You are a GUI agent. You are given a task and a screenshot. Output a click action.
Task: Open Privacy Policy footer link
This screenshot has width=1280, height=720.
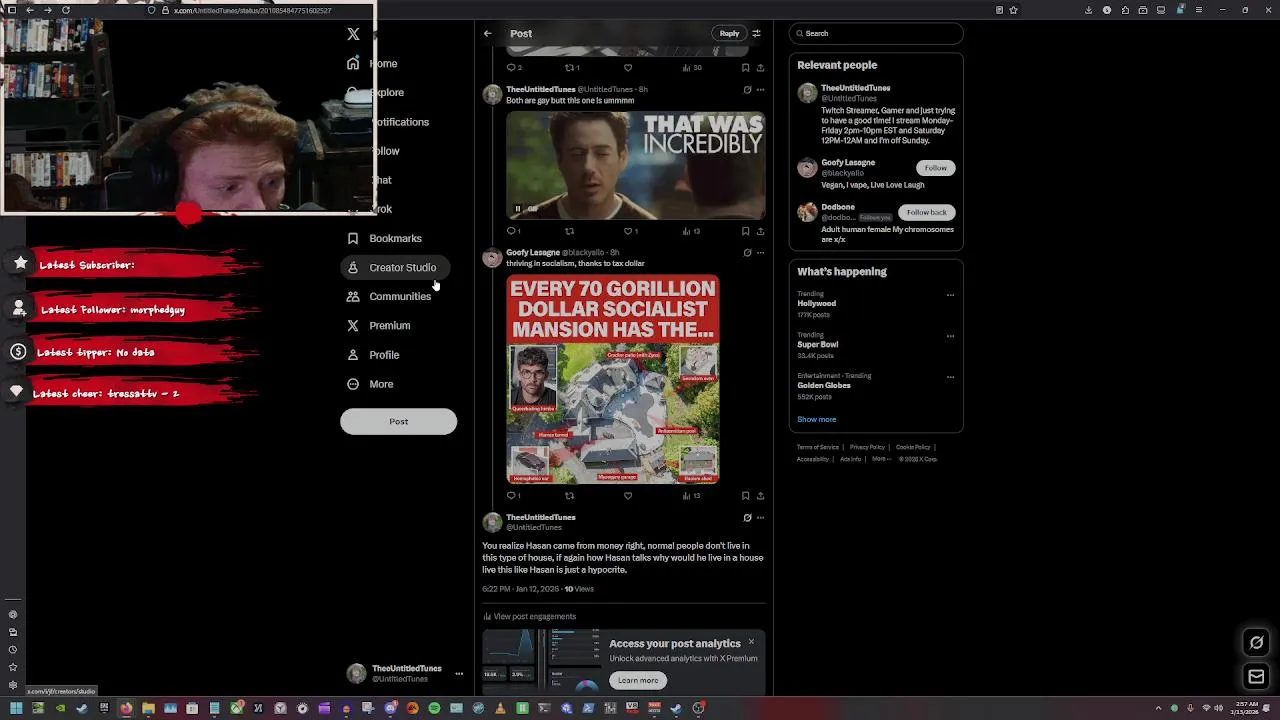point(867,447)
